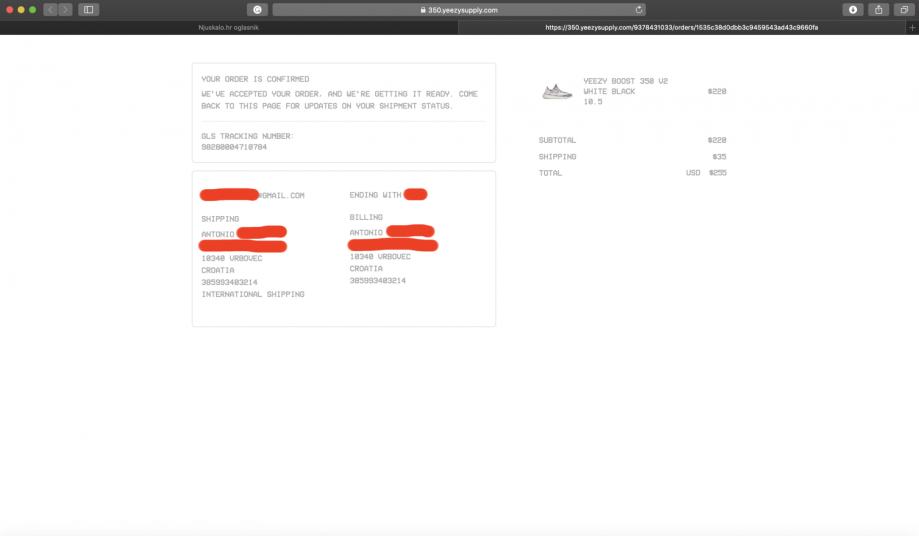The width and height of the screenshot is (919, 536).
Task: Click the billing 10340 VRBOVEC address line
Action: [x=380, y=257]
